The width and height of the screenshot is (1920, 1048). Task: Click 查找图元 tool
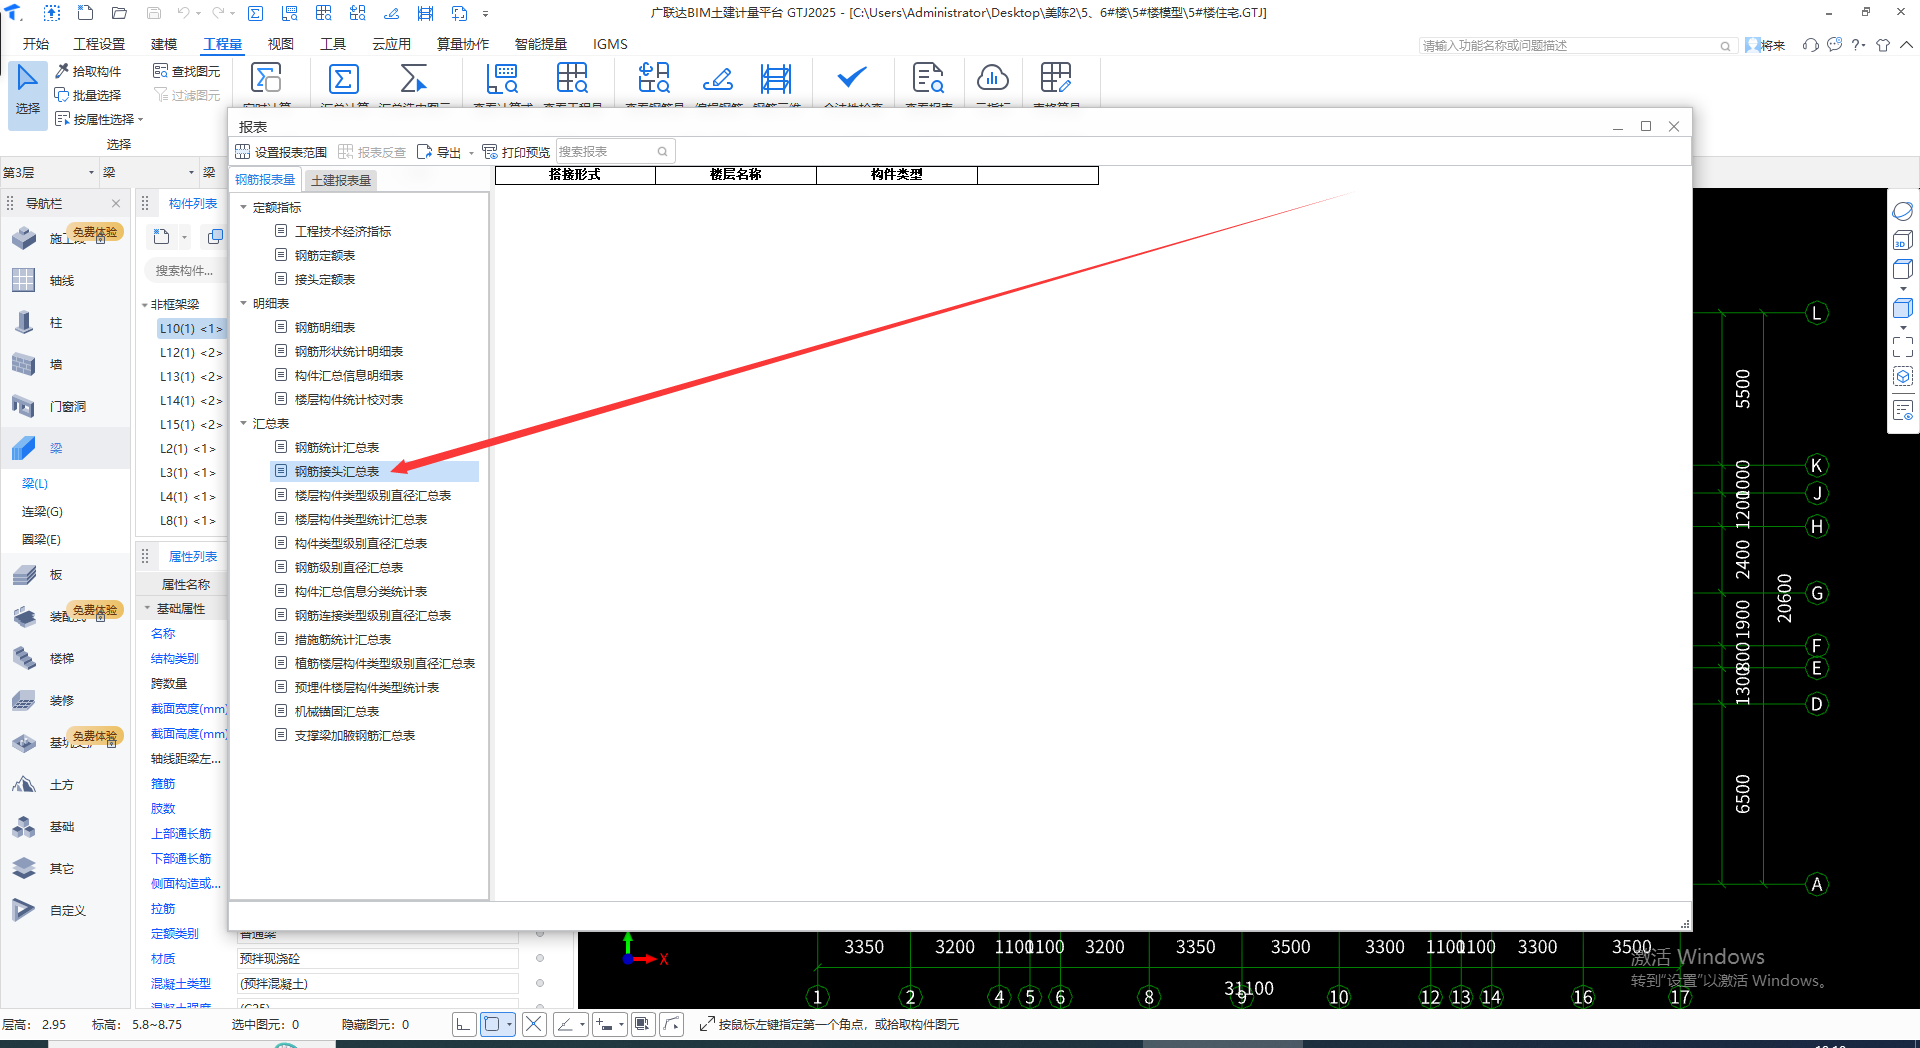point(186,71)
